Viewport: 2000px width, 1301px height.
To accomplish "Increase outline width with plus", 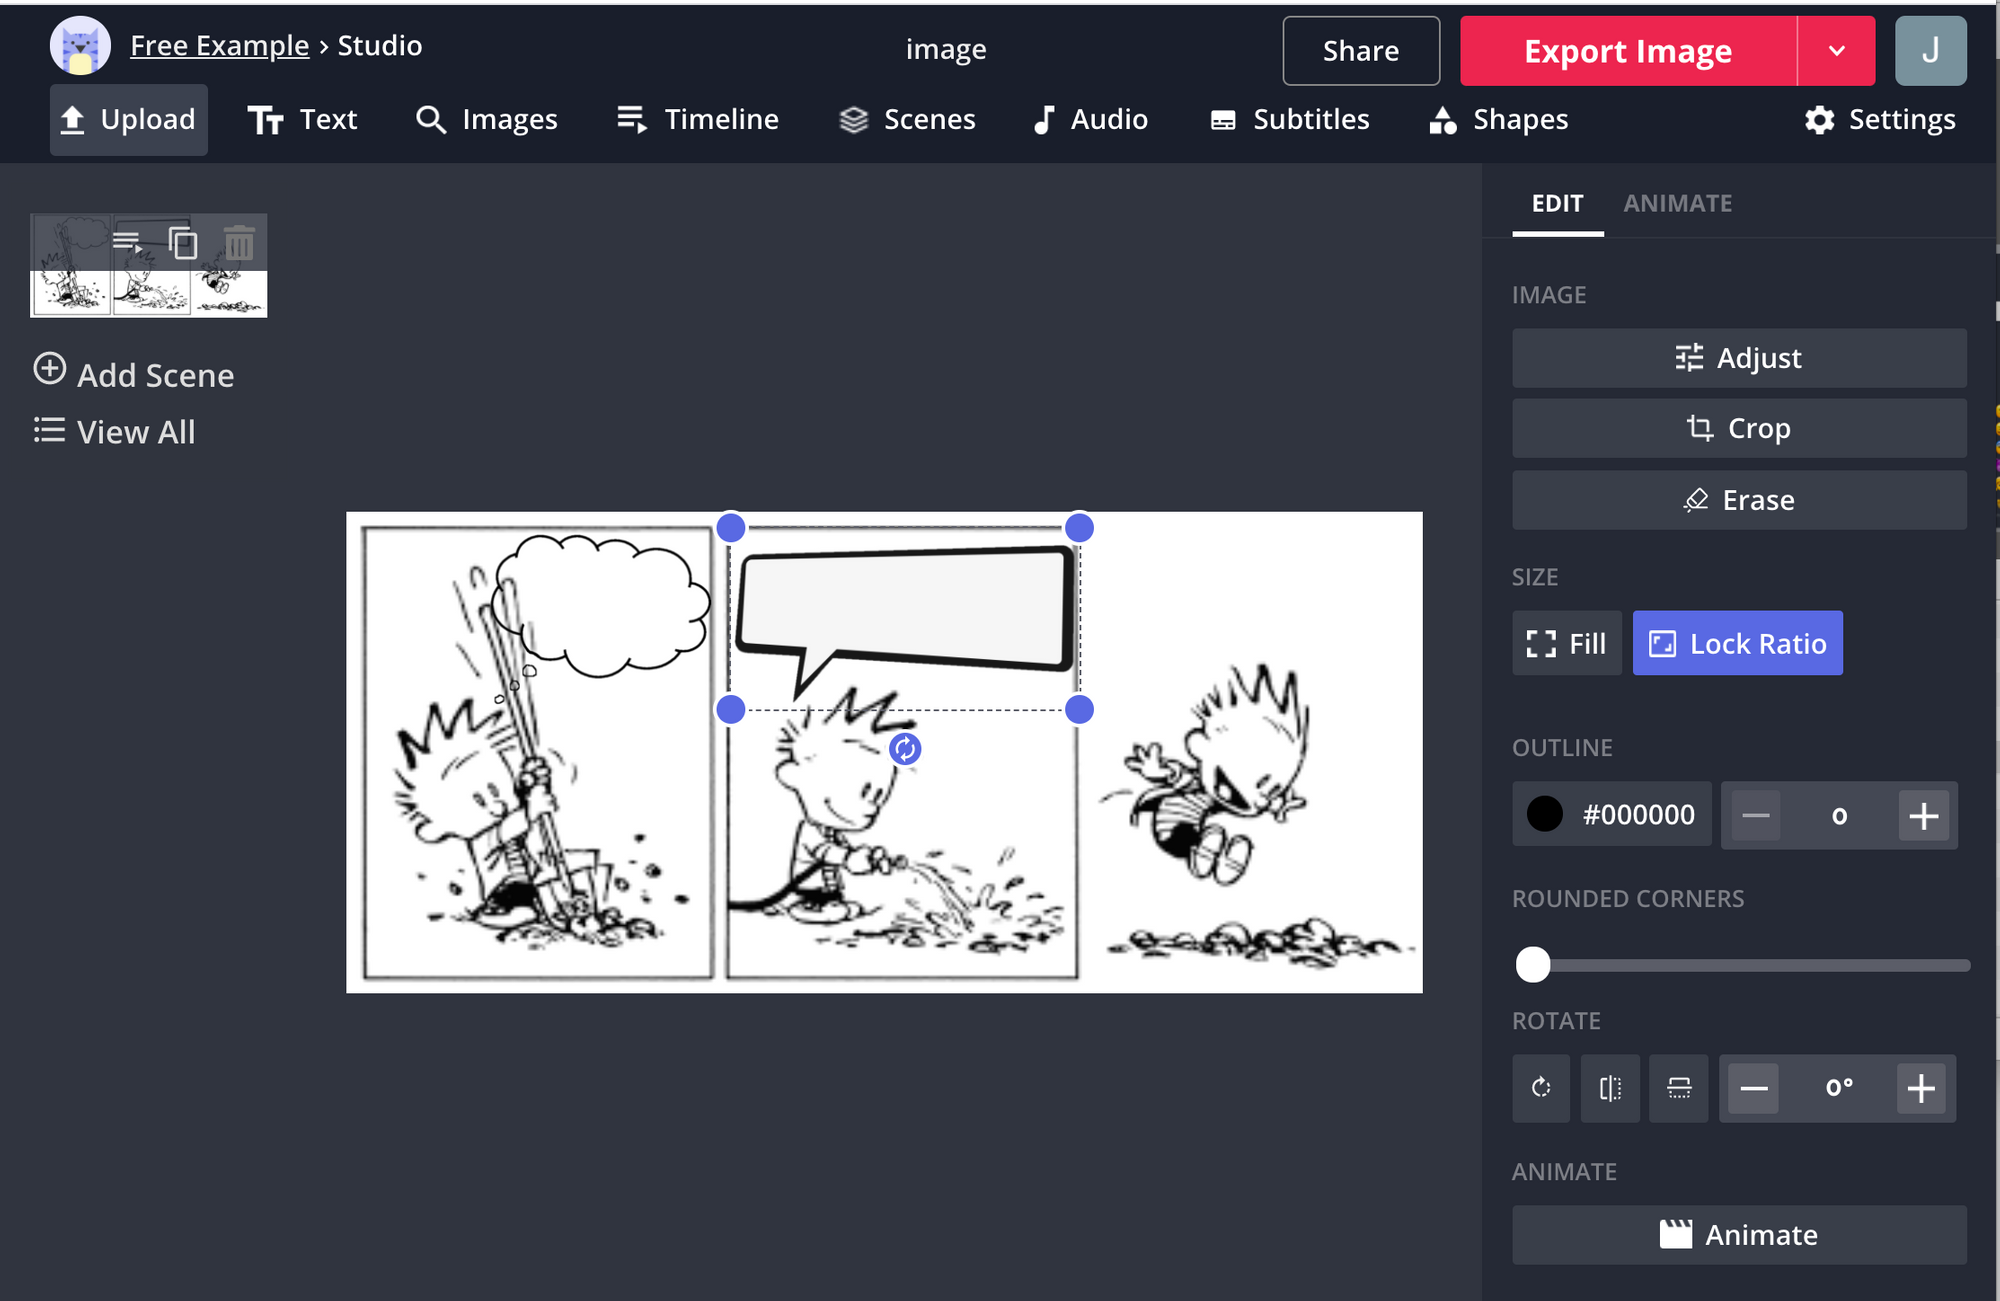I will [x=1923, y=816].
